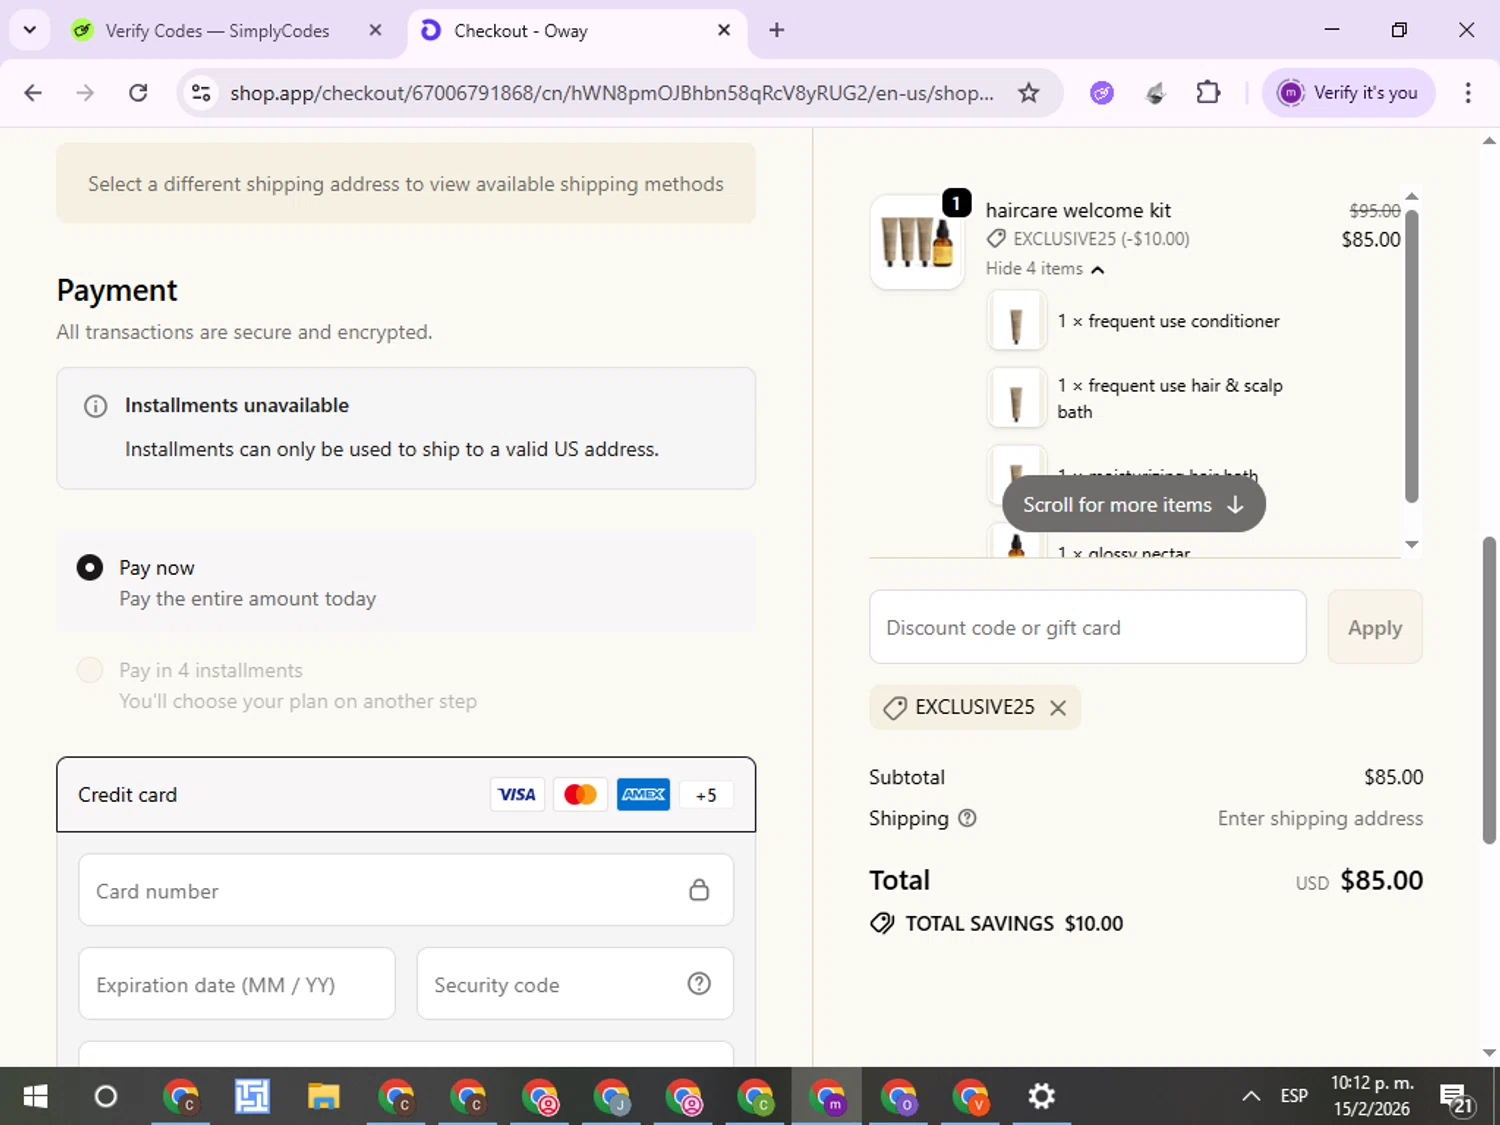Click the TOTAL SAVINGS $10.00 text
The width and height of the screenshot is (1500, 1125).
click(1014, 924)
